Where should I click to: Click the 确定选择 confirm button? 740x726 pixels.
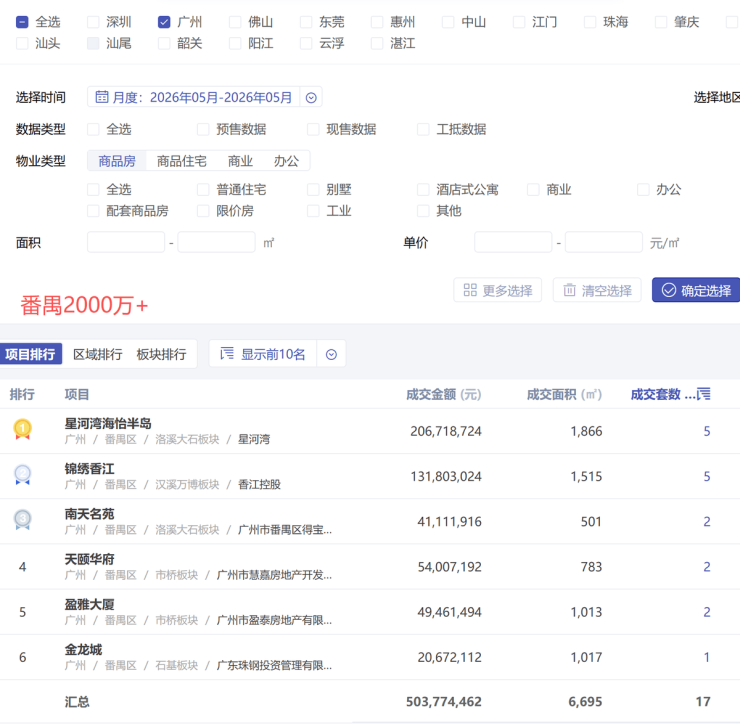click(696, 290)
